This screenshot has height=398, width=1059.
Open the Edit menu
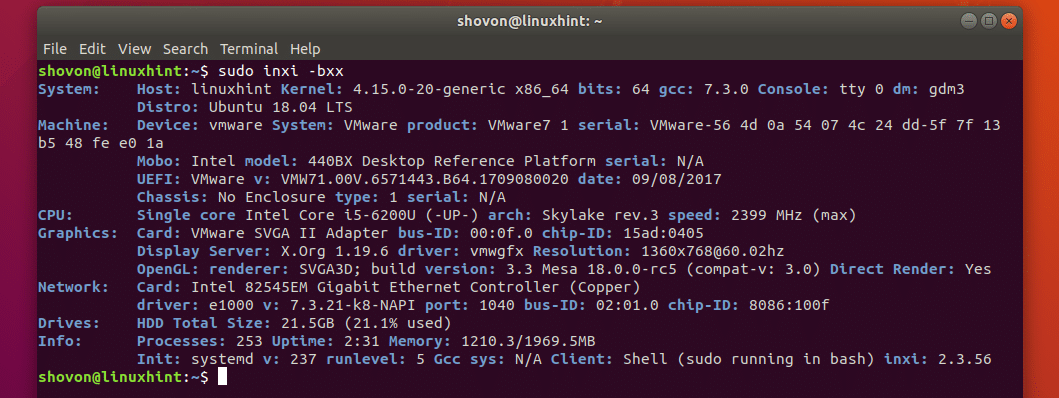tap(93, 49)
